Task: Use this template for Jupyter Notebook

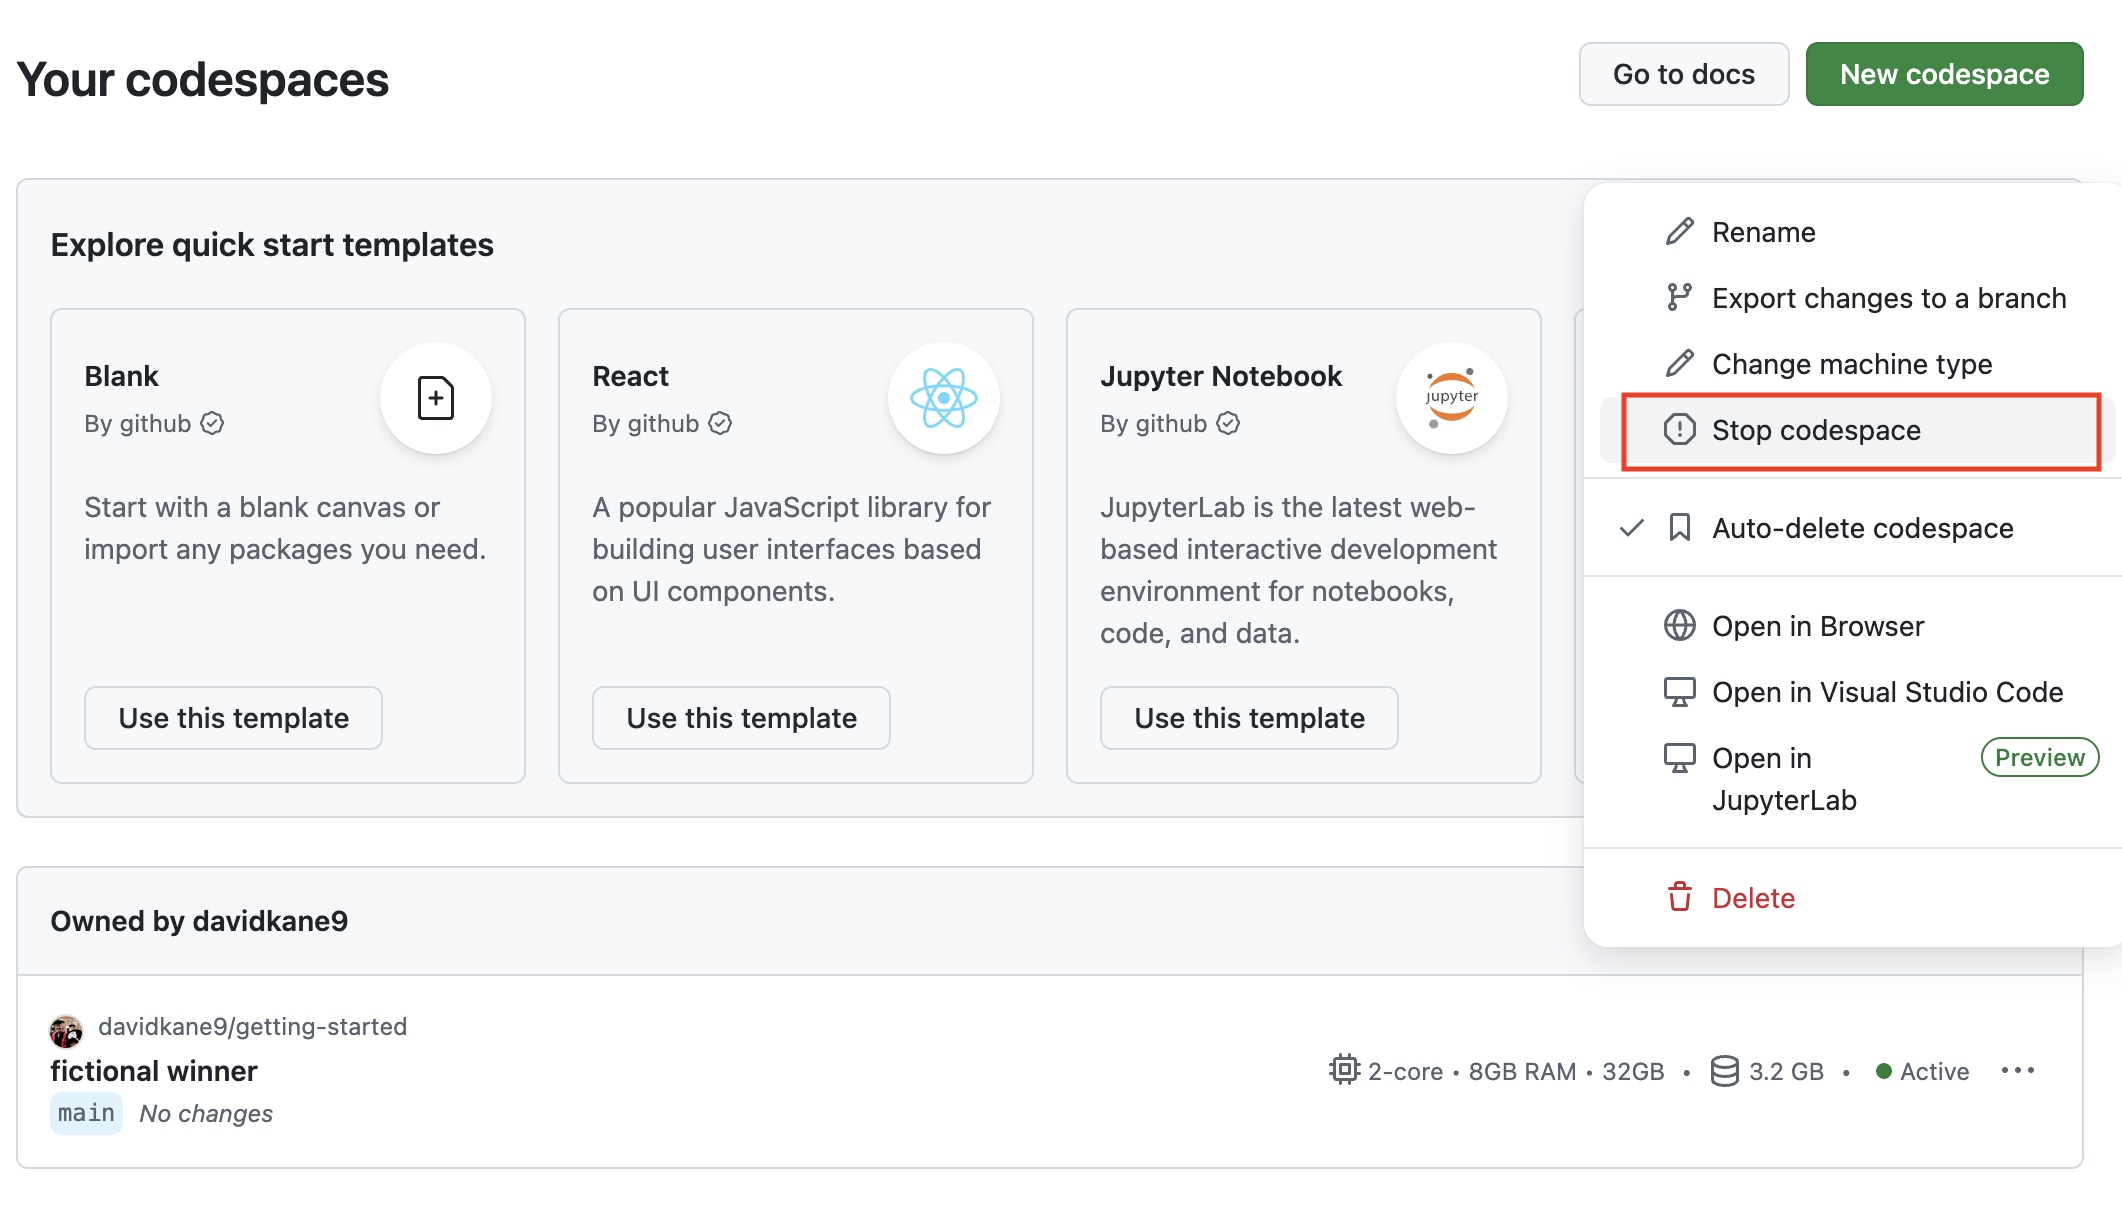Action: 1249,718
